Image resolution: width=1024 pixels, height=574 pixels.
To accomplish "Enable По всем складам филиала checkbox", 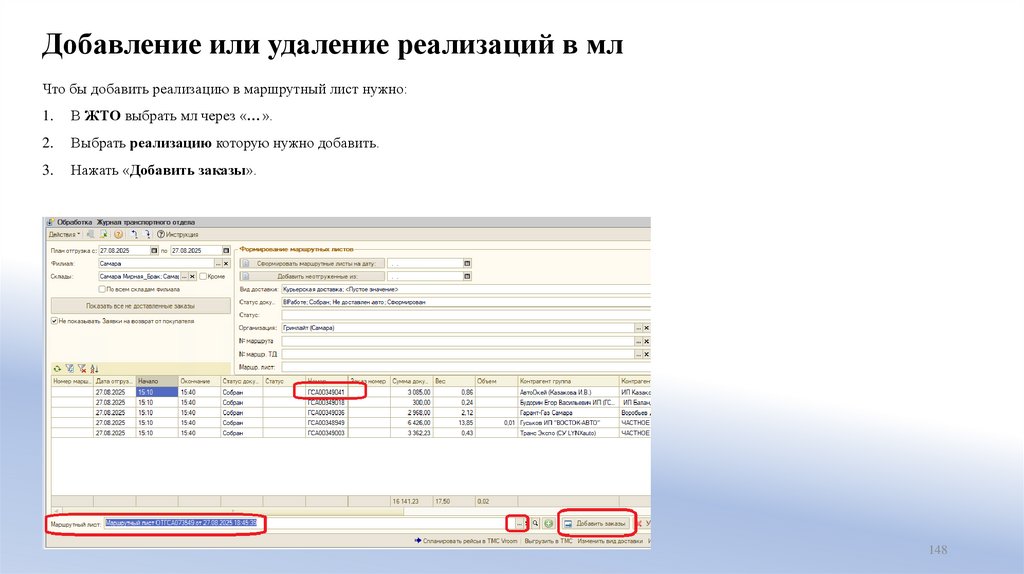I will click(x=102, y=289).
